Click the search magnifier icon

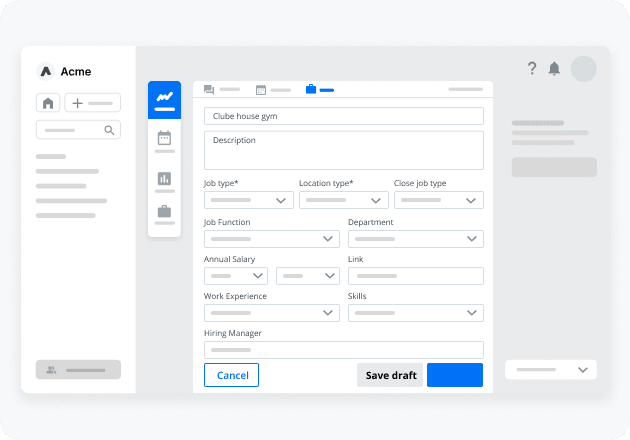tap(109, 130)
